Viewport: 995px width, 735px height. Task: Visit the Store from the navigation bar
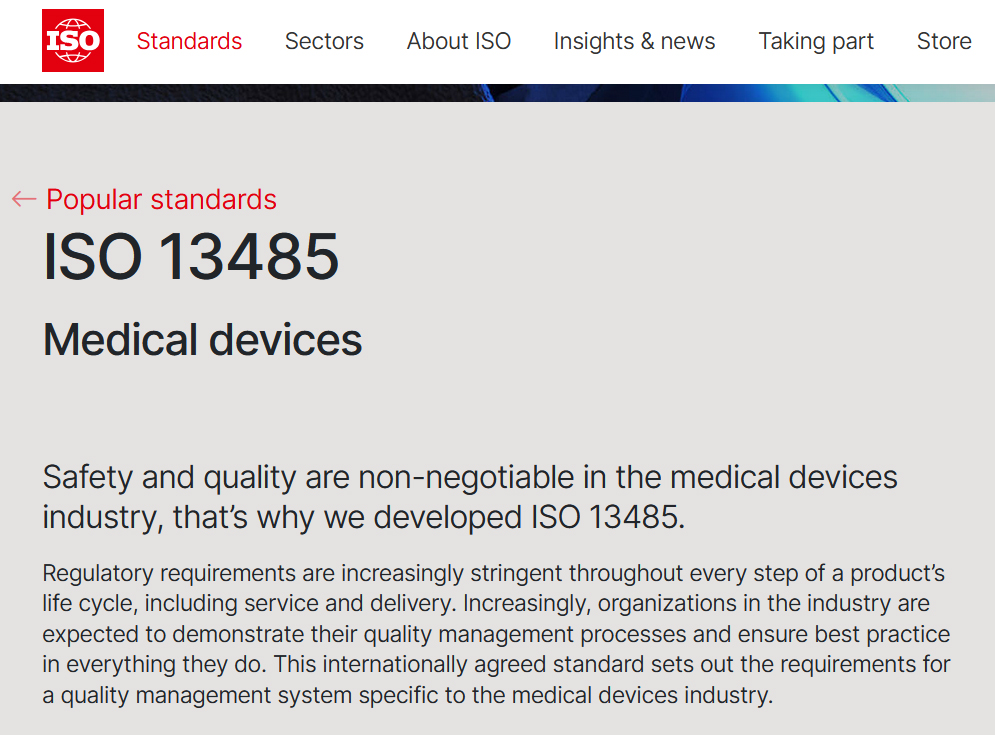[943, 41]
